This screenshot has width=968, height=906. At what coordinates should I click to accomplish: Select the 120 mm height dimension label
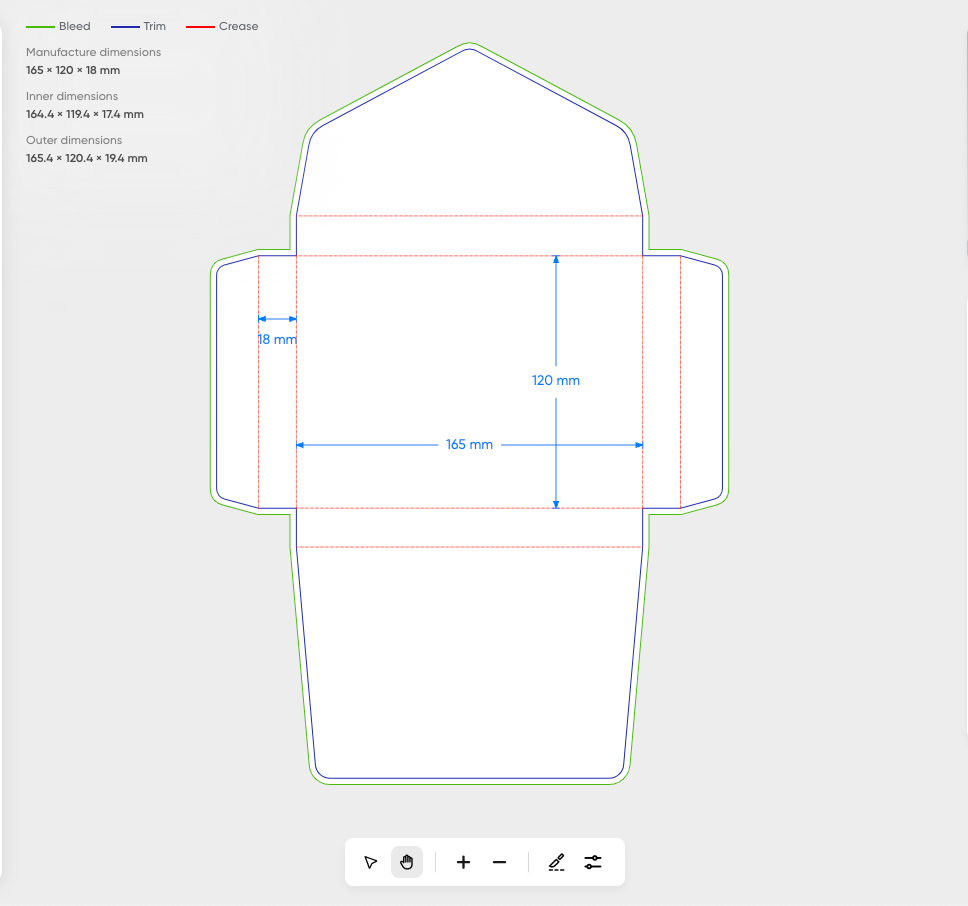tap(556, 380)
